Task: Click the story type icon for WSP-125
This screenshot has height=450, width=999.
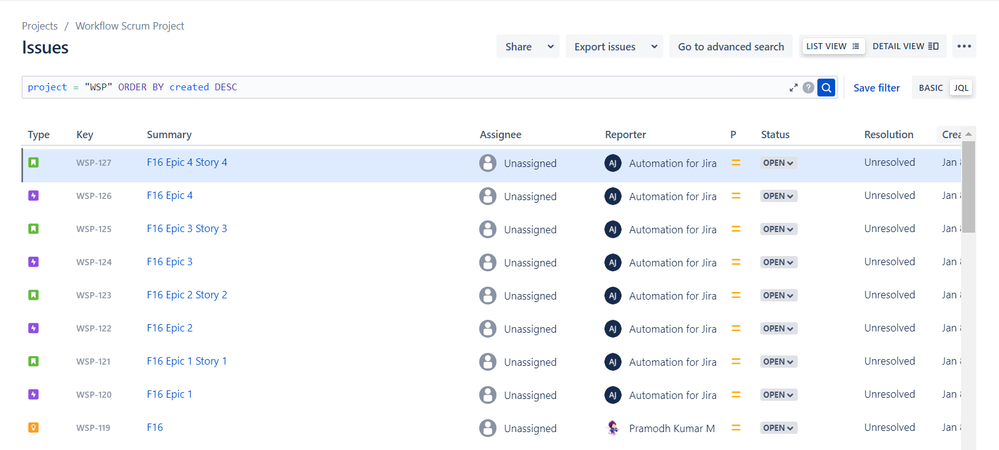Action: click(x=34, y=229)
